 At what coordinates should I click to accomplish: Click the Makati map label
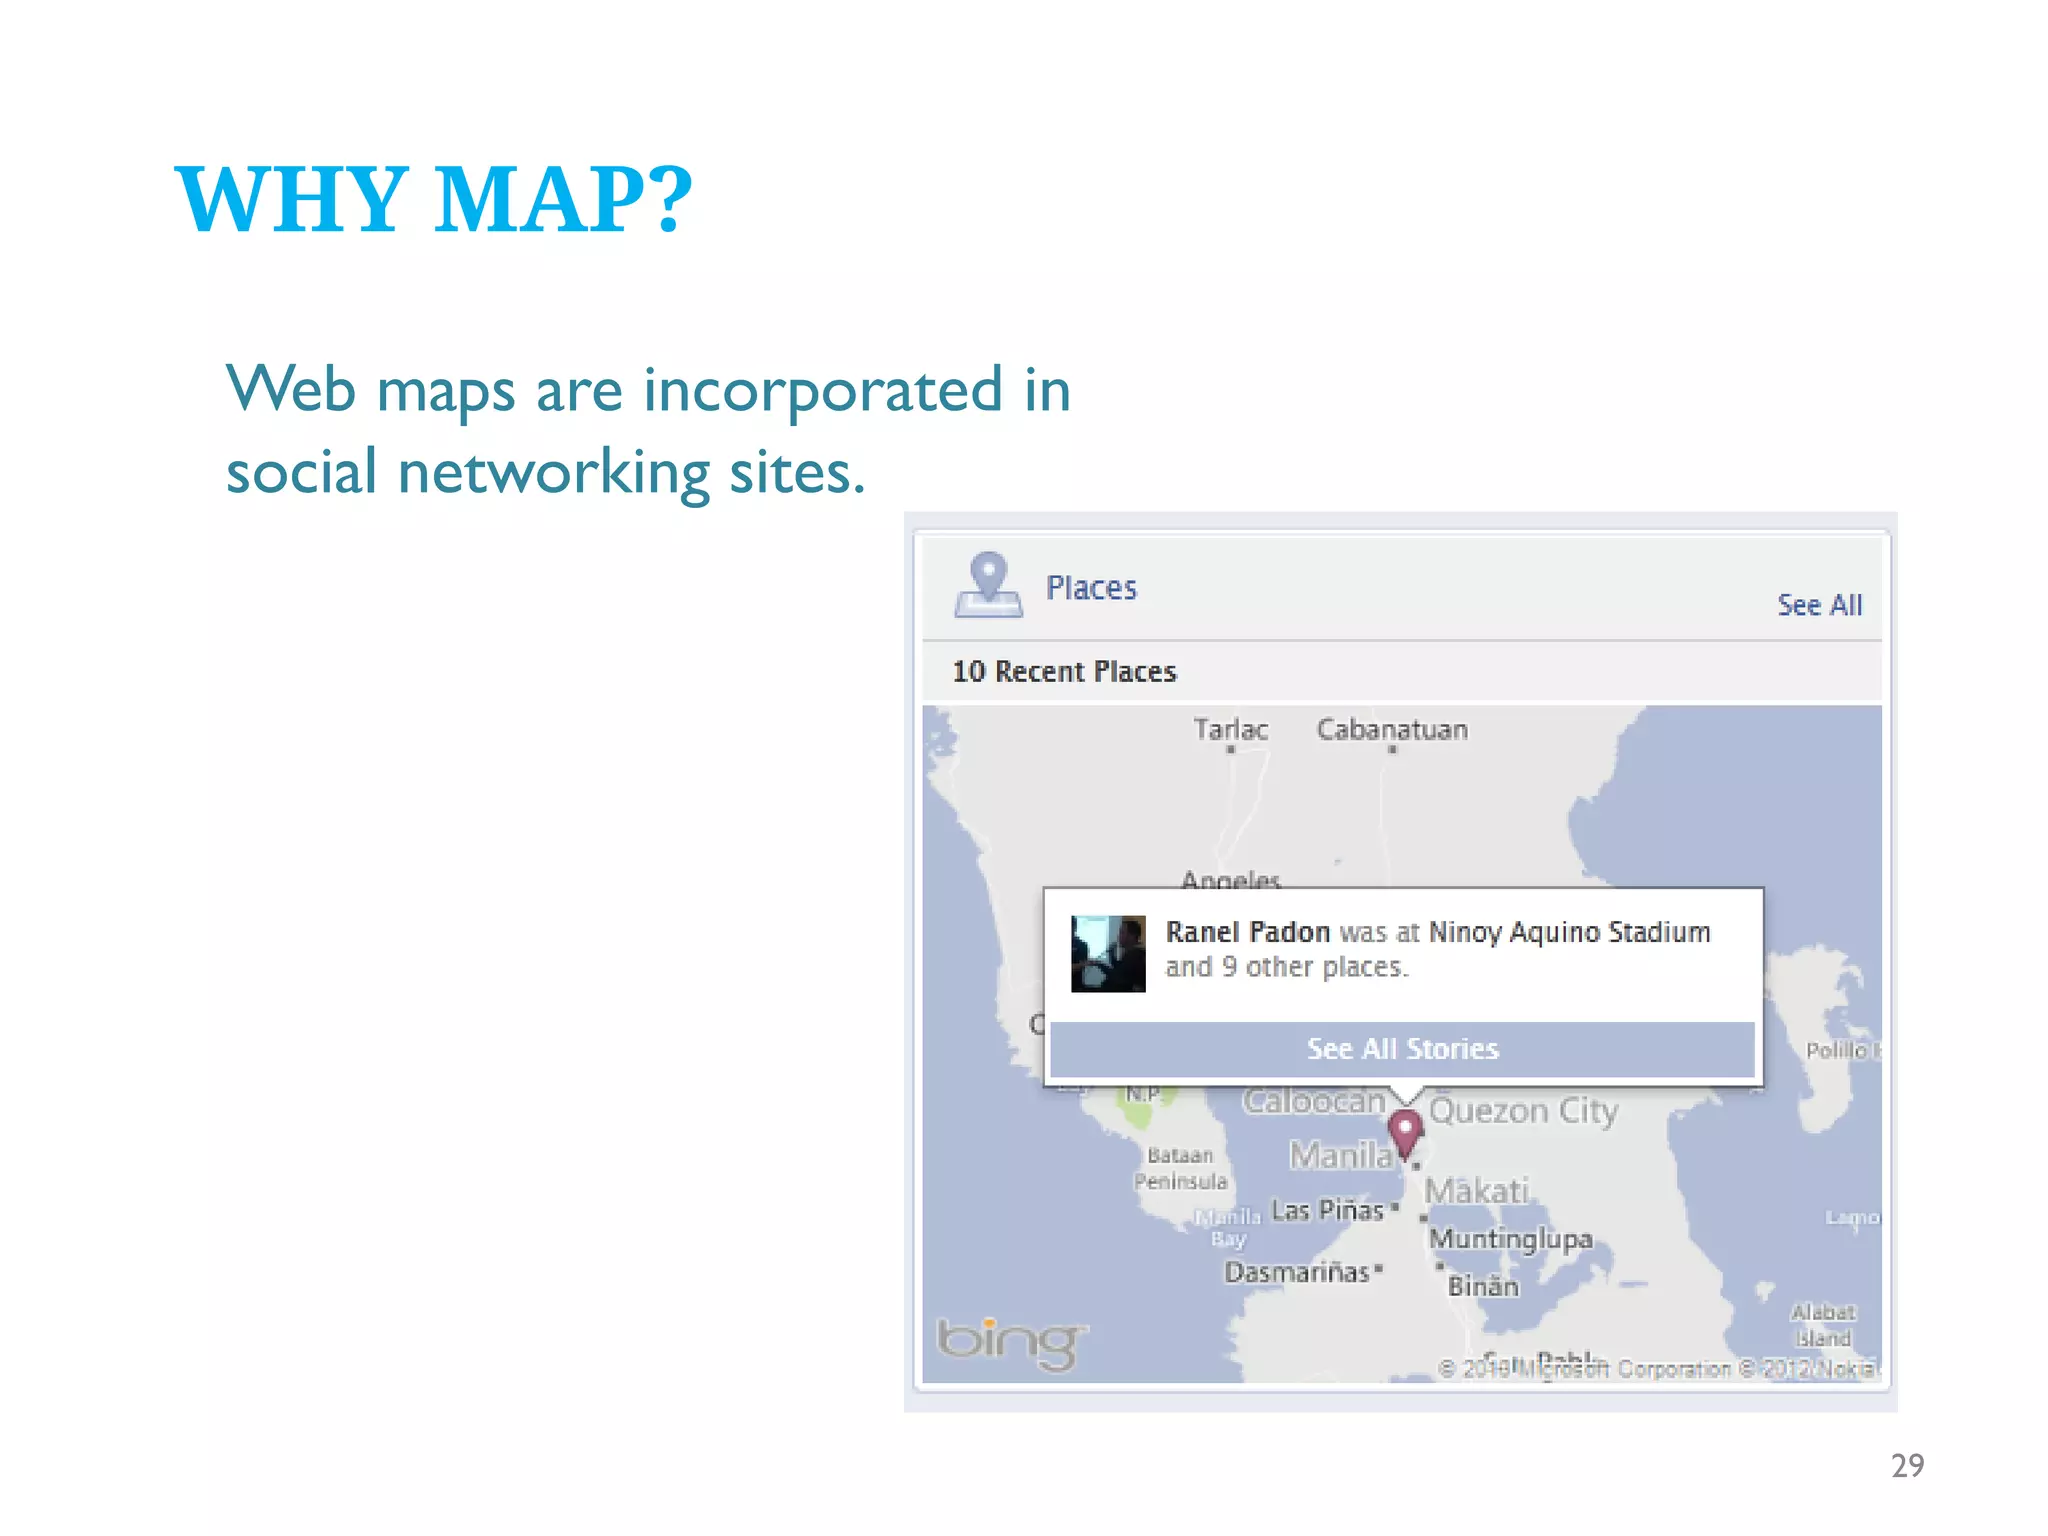pyautogui.click(x=1476, y=1191)
